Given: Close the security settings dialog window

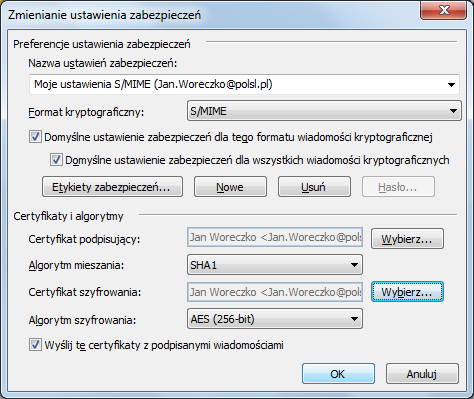Looking at the screenshot, I should coord(444,11).
